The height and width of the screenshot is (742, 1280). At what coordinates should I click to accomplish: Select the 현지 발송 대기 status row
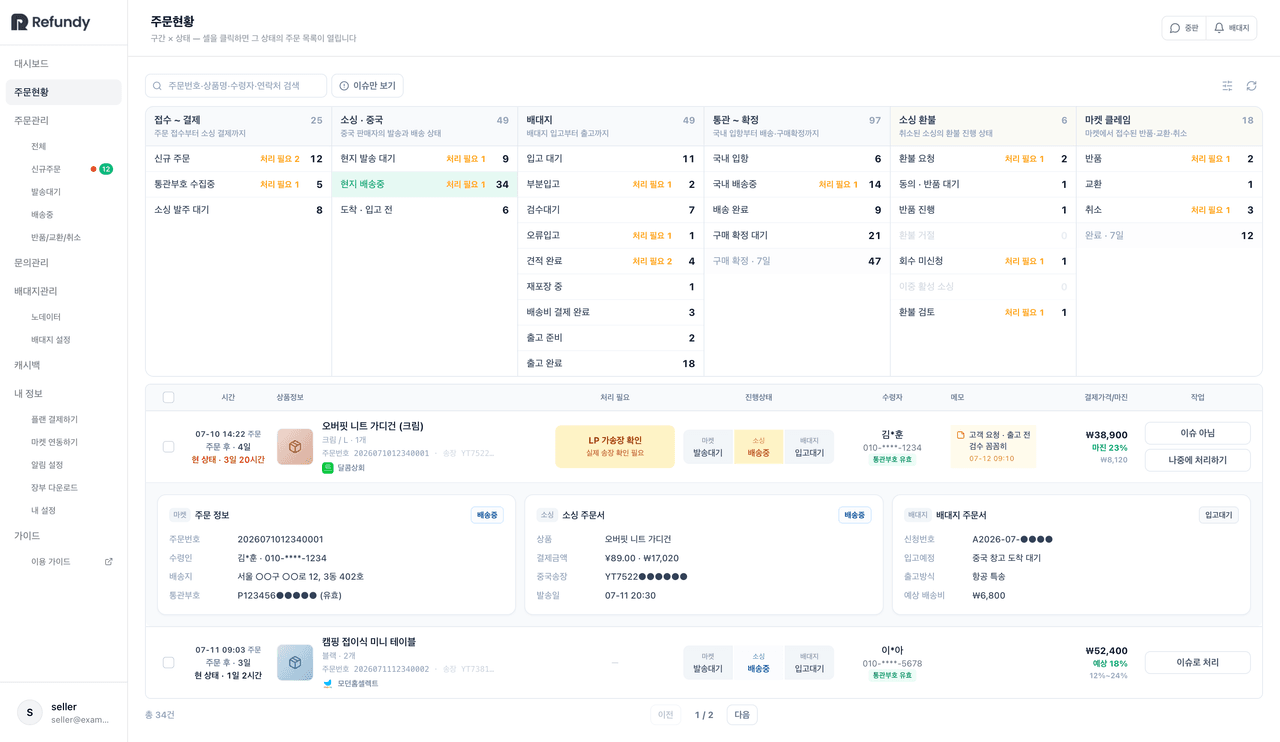tap(424, 159)
